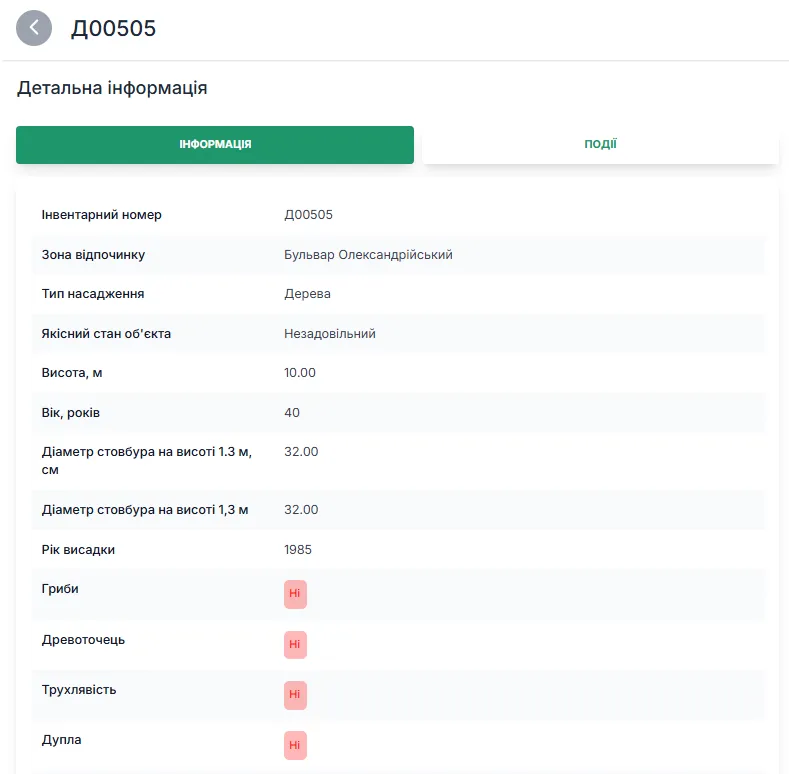Select the value Незадовільний

[x=330, y=334]
